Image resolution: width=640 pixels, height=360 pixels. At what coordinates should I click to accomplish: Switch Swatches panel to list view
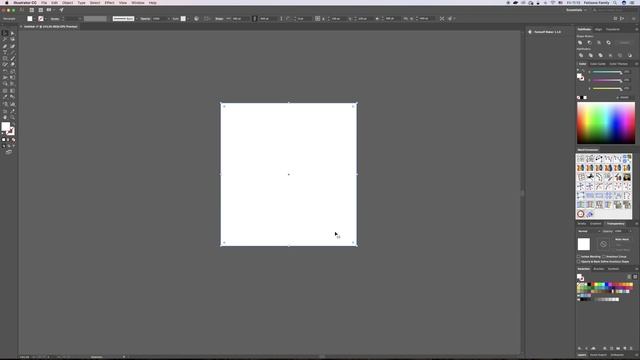(629, 277)
